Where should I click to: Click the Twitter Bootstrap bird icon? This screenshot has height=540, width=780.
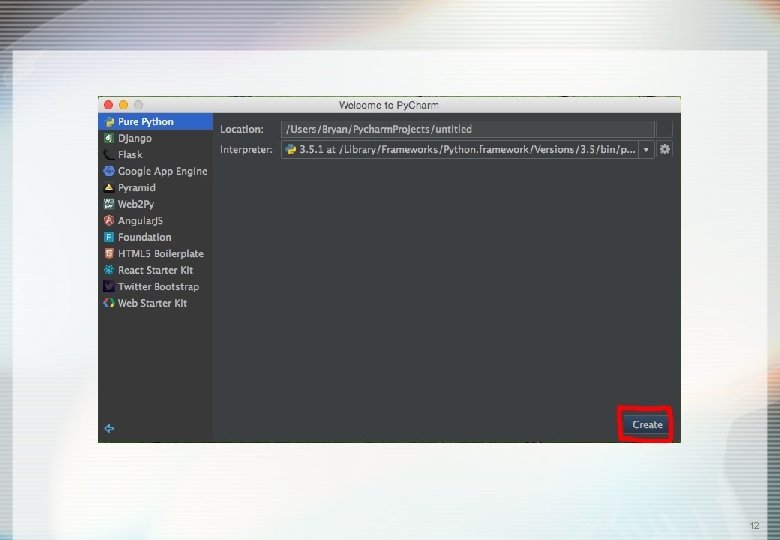[109, 286]
